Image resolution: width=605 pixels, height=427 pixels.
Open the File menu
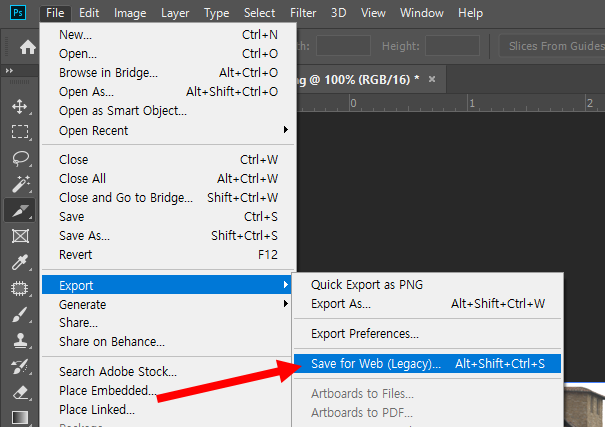tap(55, 13)
